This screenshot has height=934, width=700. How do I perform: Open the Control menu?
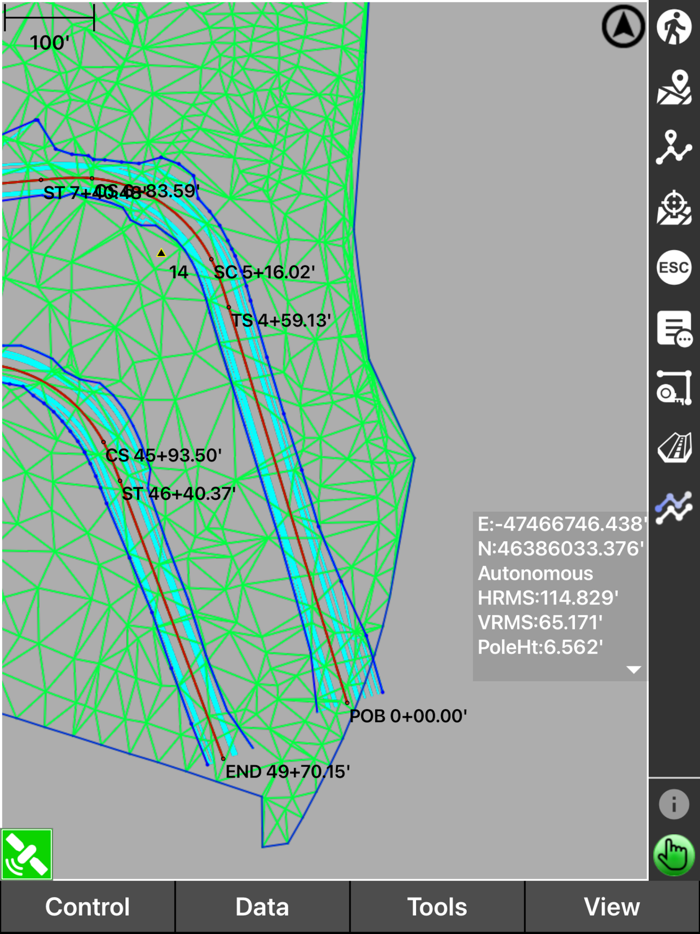[x=88, y=907]
